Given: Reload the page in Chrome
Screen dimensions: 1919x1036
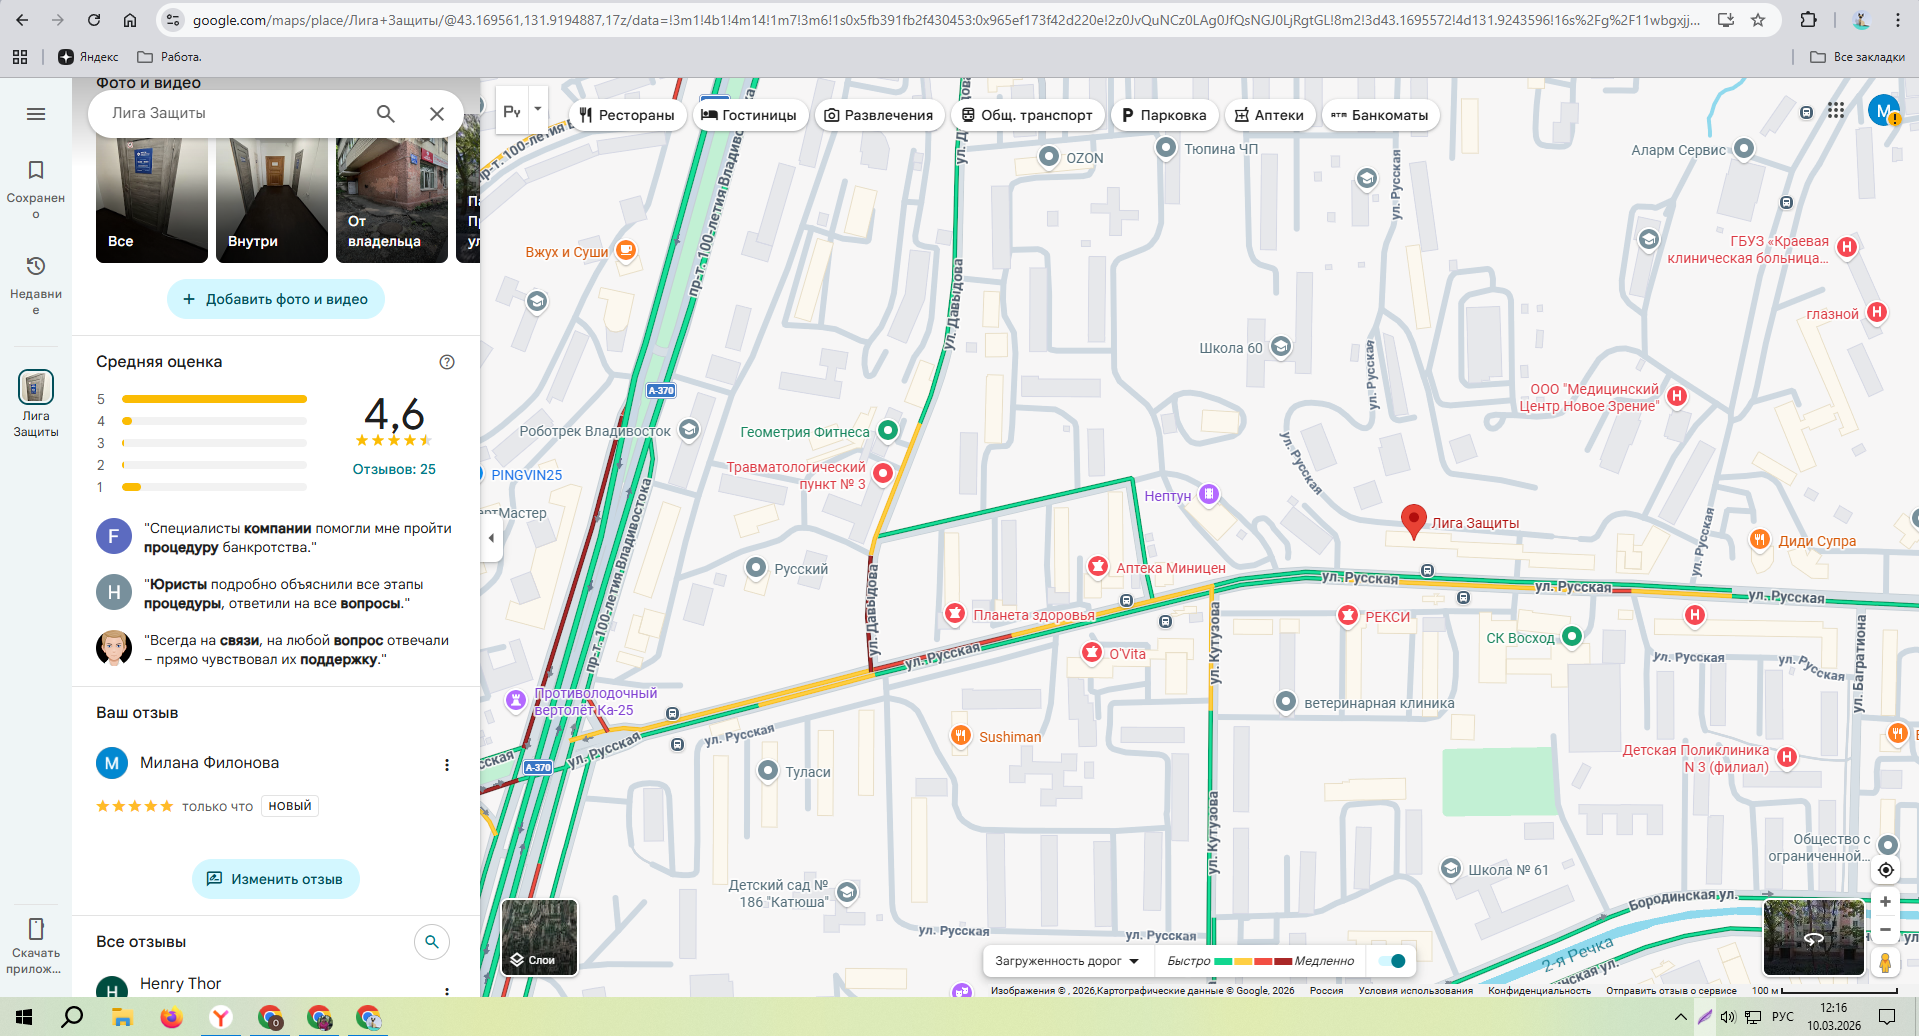Looking at the screenshot, I should click(x=94, y=20).
